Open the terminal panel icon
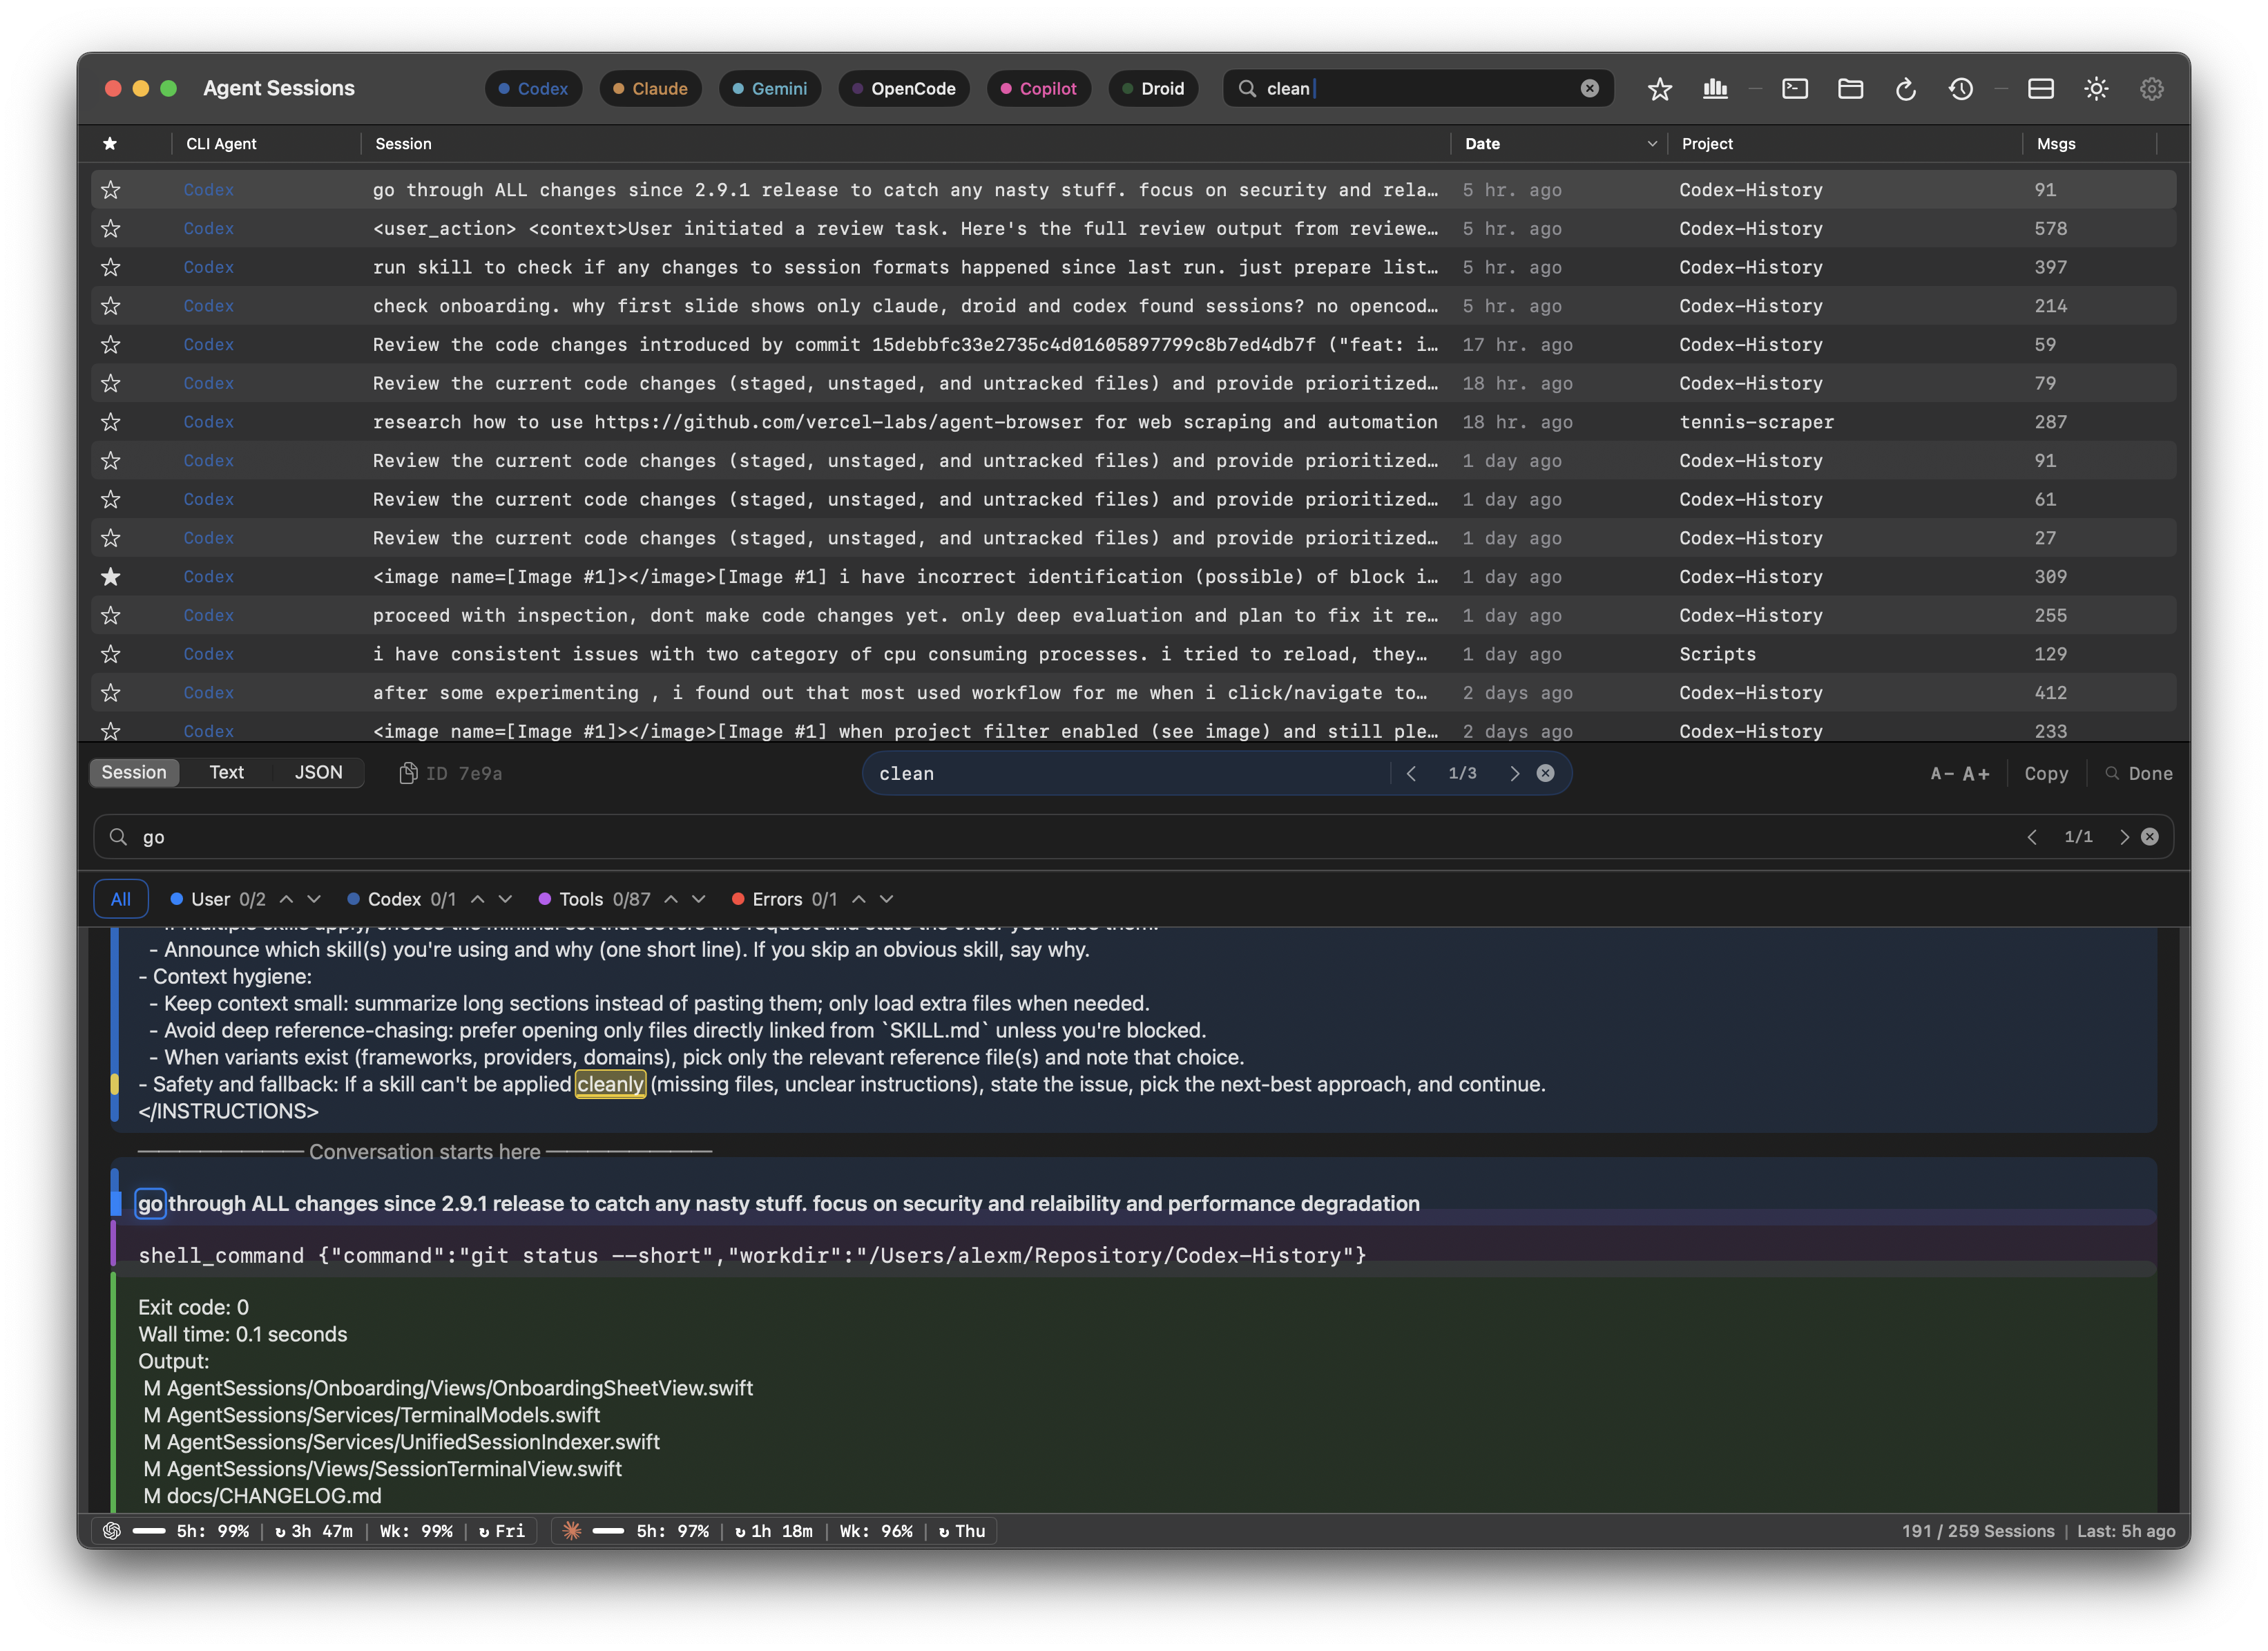This screenshot has width=2268, height=1651. pos(1796,88)
